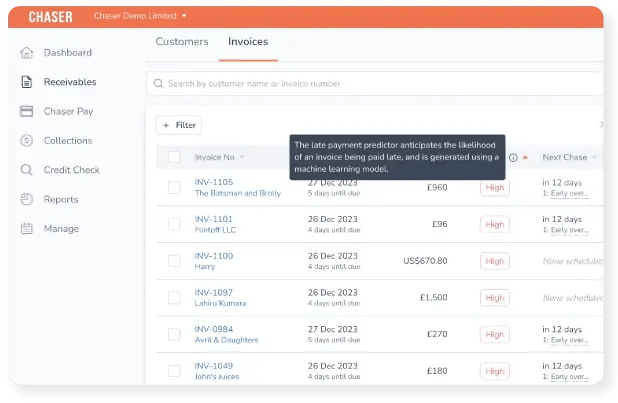Click the late payment predictor info icon
The image size is (618, 403).
513,158
